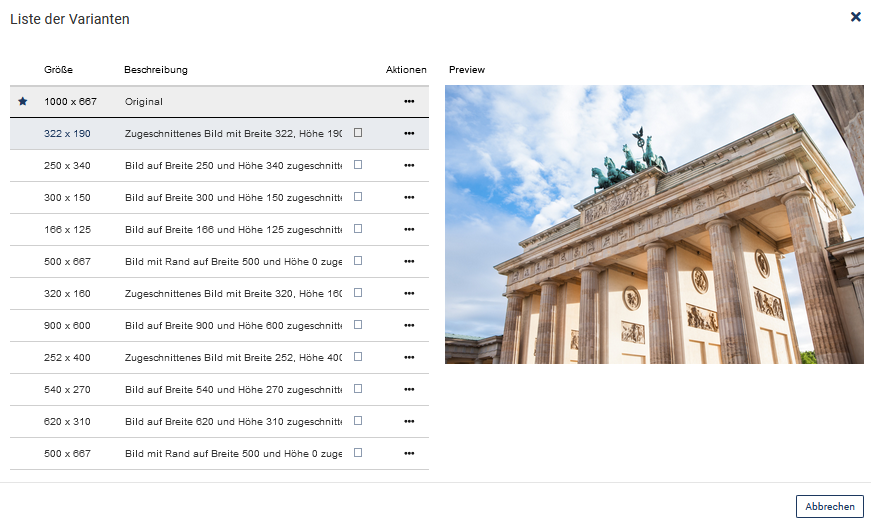The height and width of the screenshot is (524, 871).
Task: Click the Brandenburg Gate preview image
Action: [x=653, y=224]
